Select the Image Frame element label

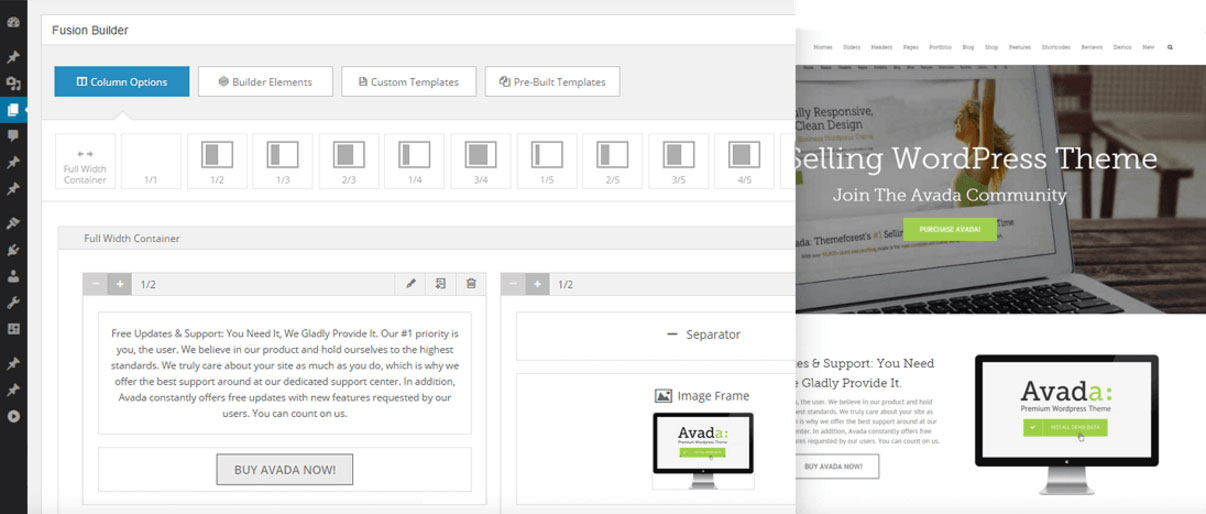pos(702,396)
